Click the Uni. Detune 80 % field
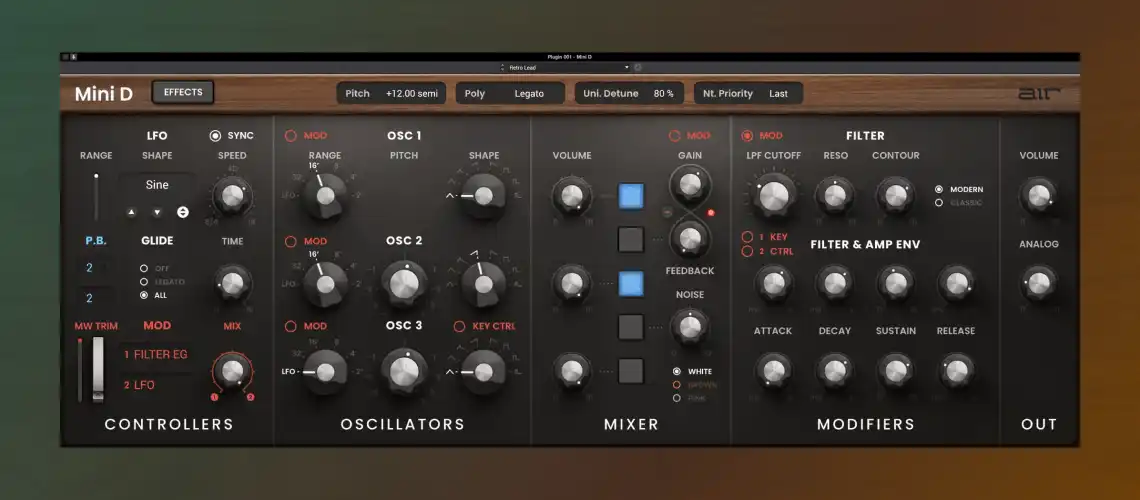 pyautogui.click(x=630, y=93)
